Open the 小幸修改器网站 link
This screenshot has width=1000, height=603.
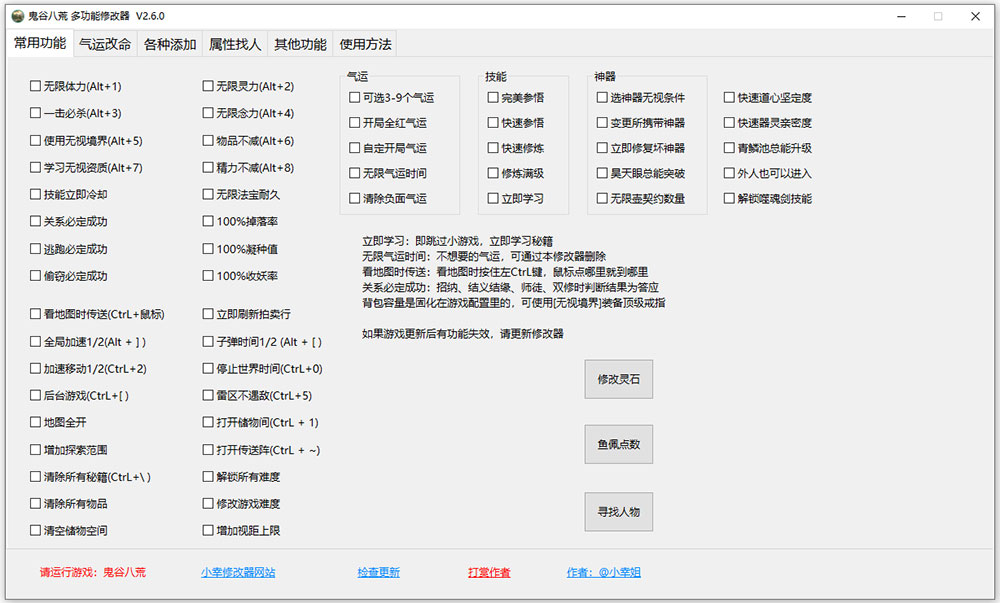(x=238, y=572)
